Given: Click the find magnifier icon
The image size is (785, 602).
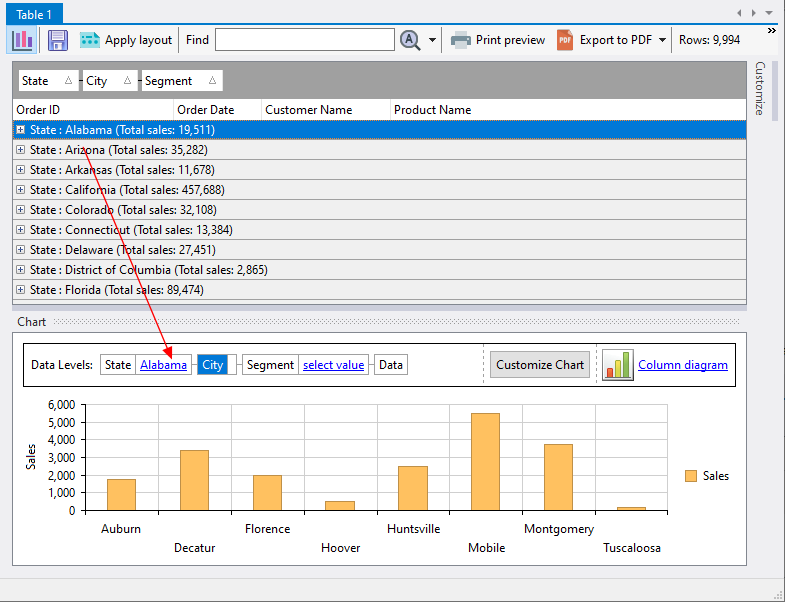Looking at the screenshot, I should coord(410,40).
